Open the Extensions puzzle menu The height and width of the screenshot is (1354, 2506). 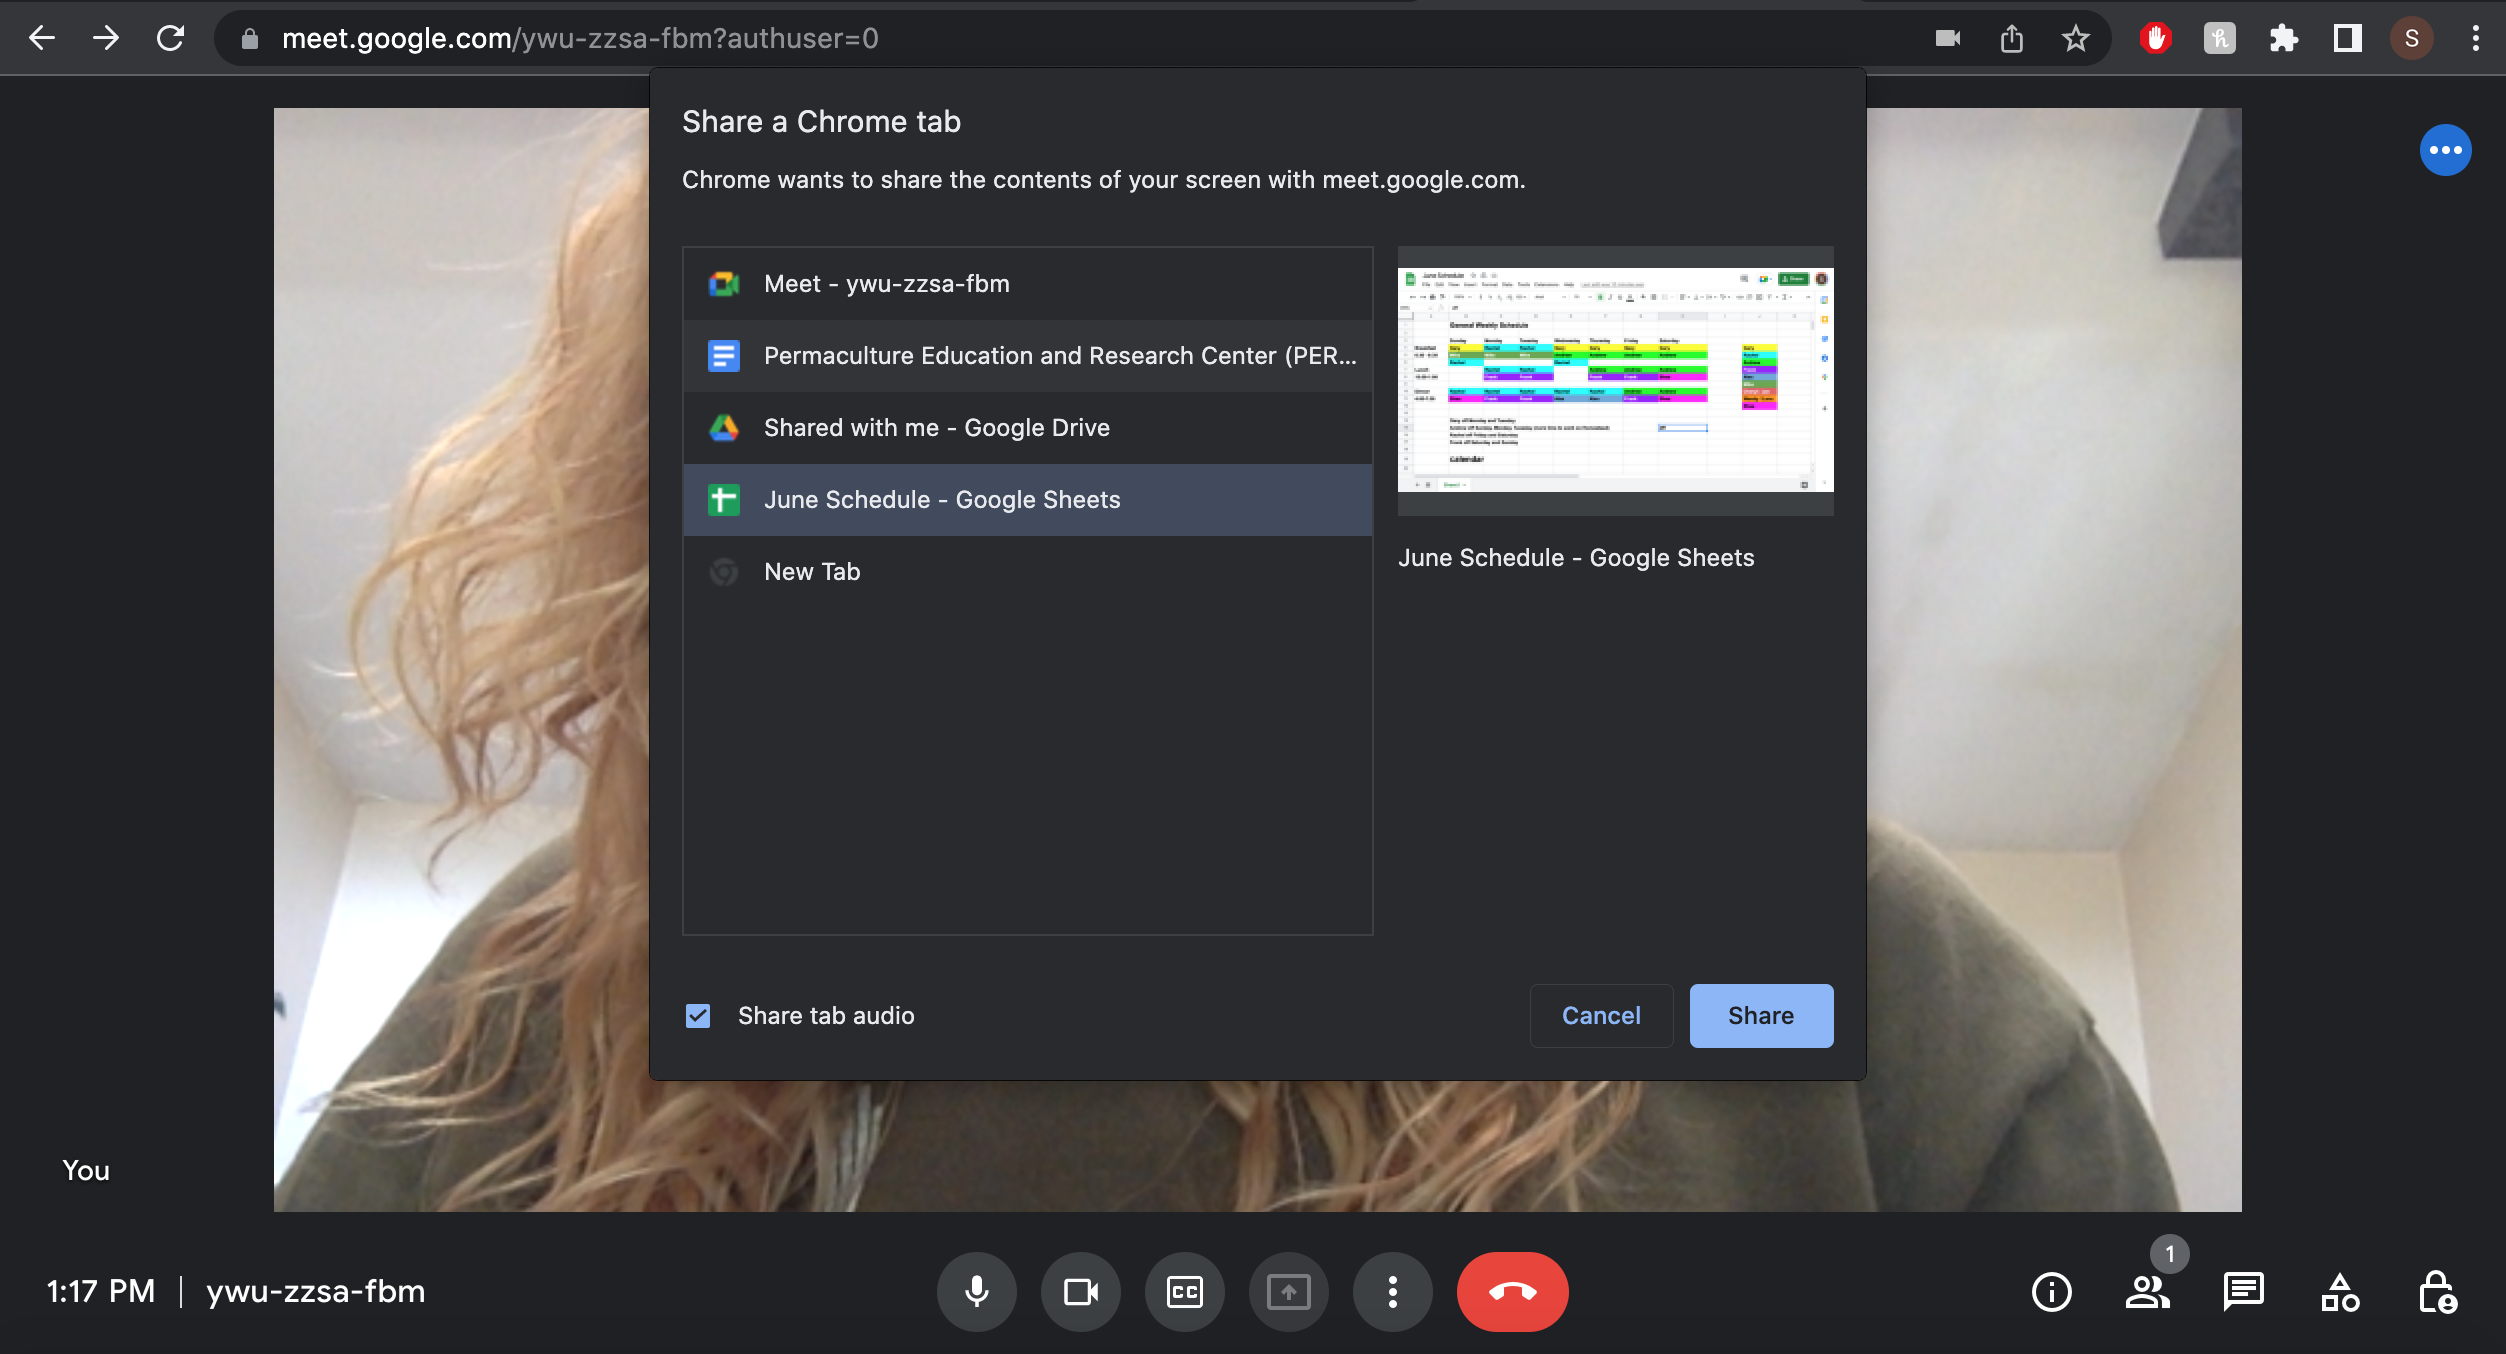2283,38
